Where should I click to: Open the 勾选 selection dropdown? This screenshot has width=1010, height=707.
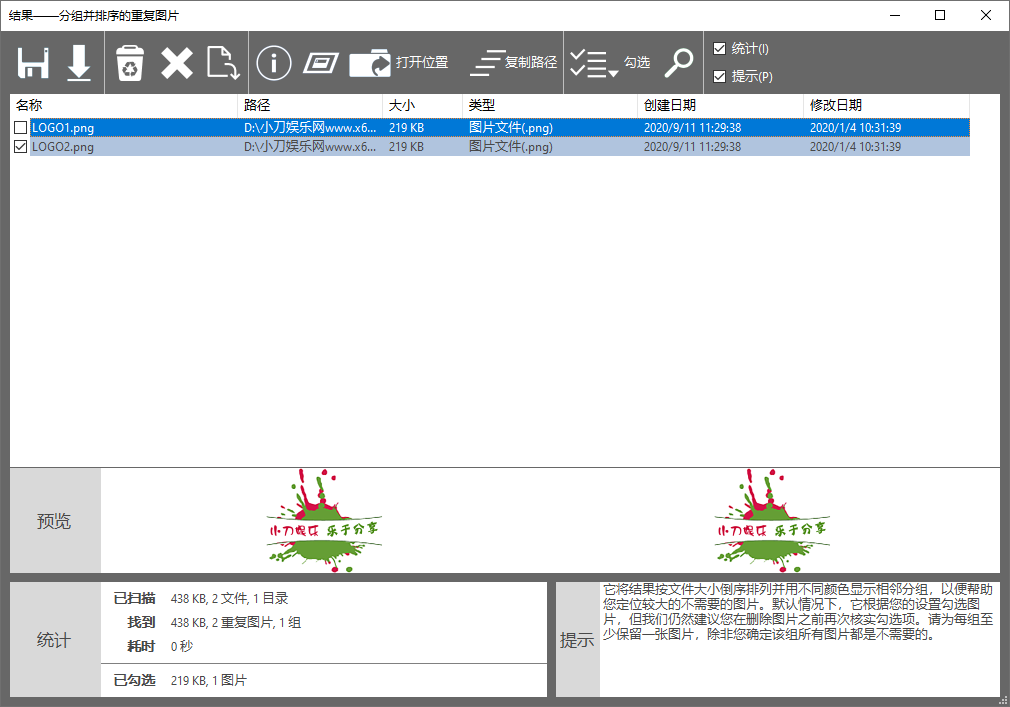610,63
